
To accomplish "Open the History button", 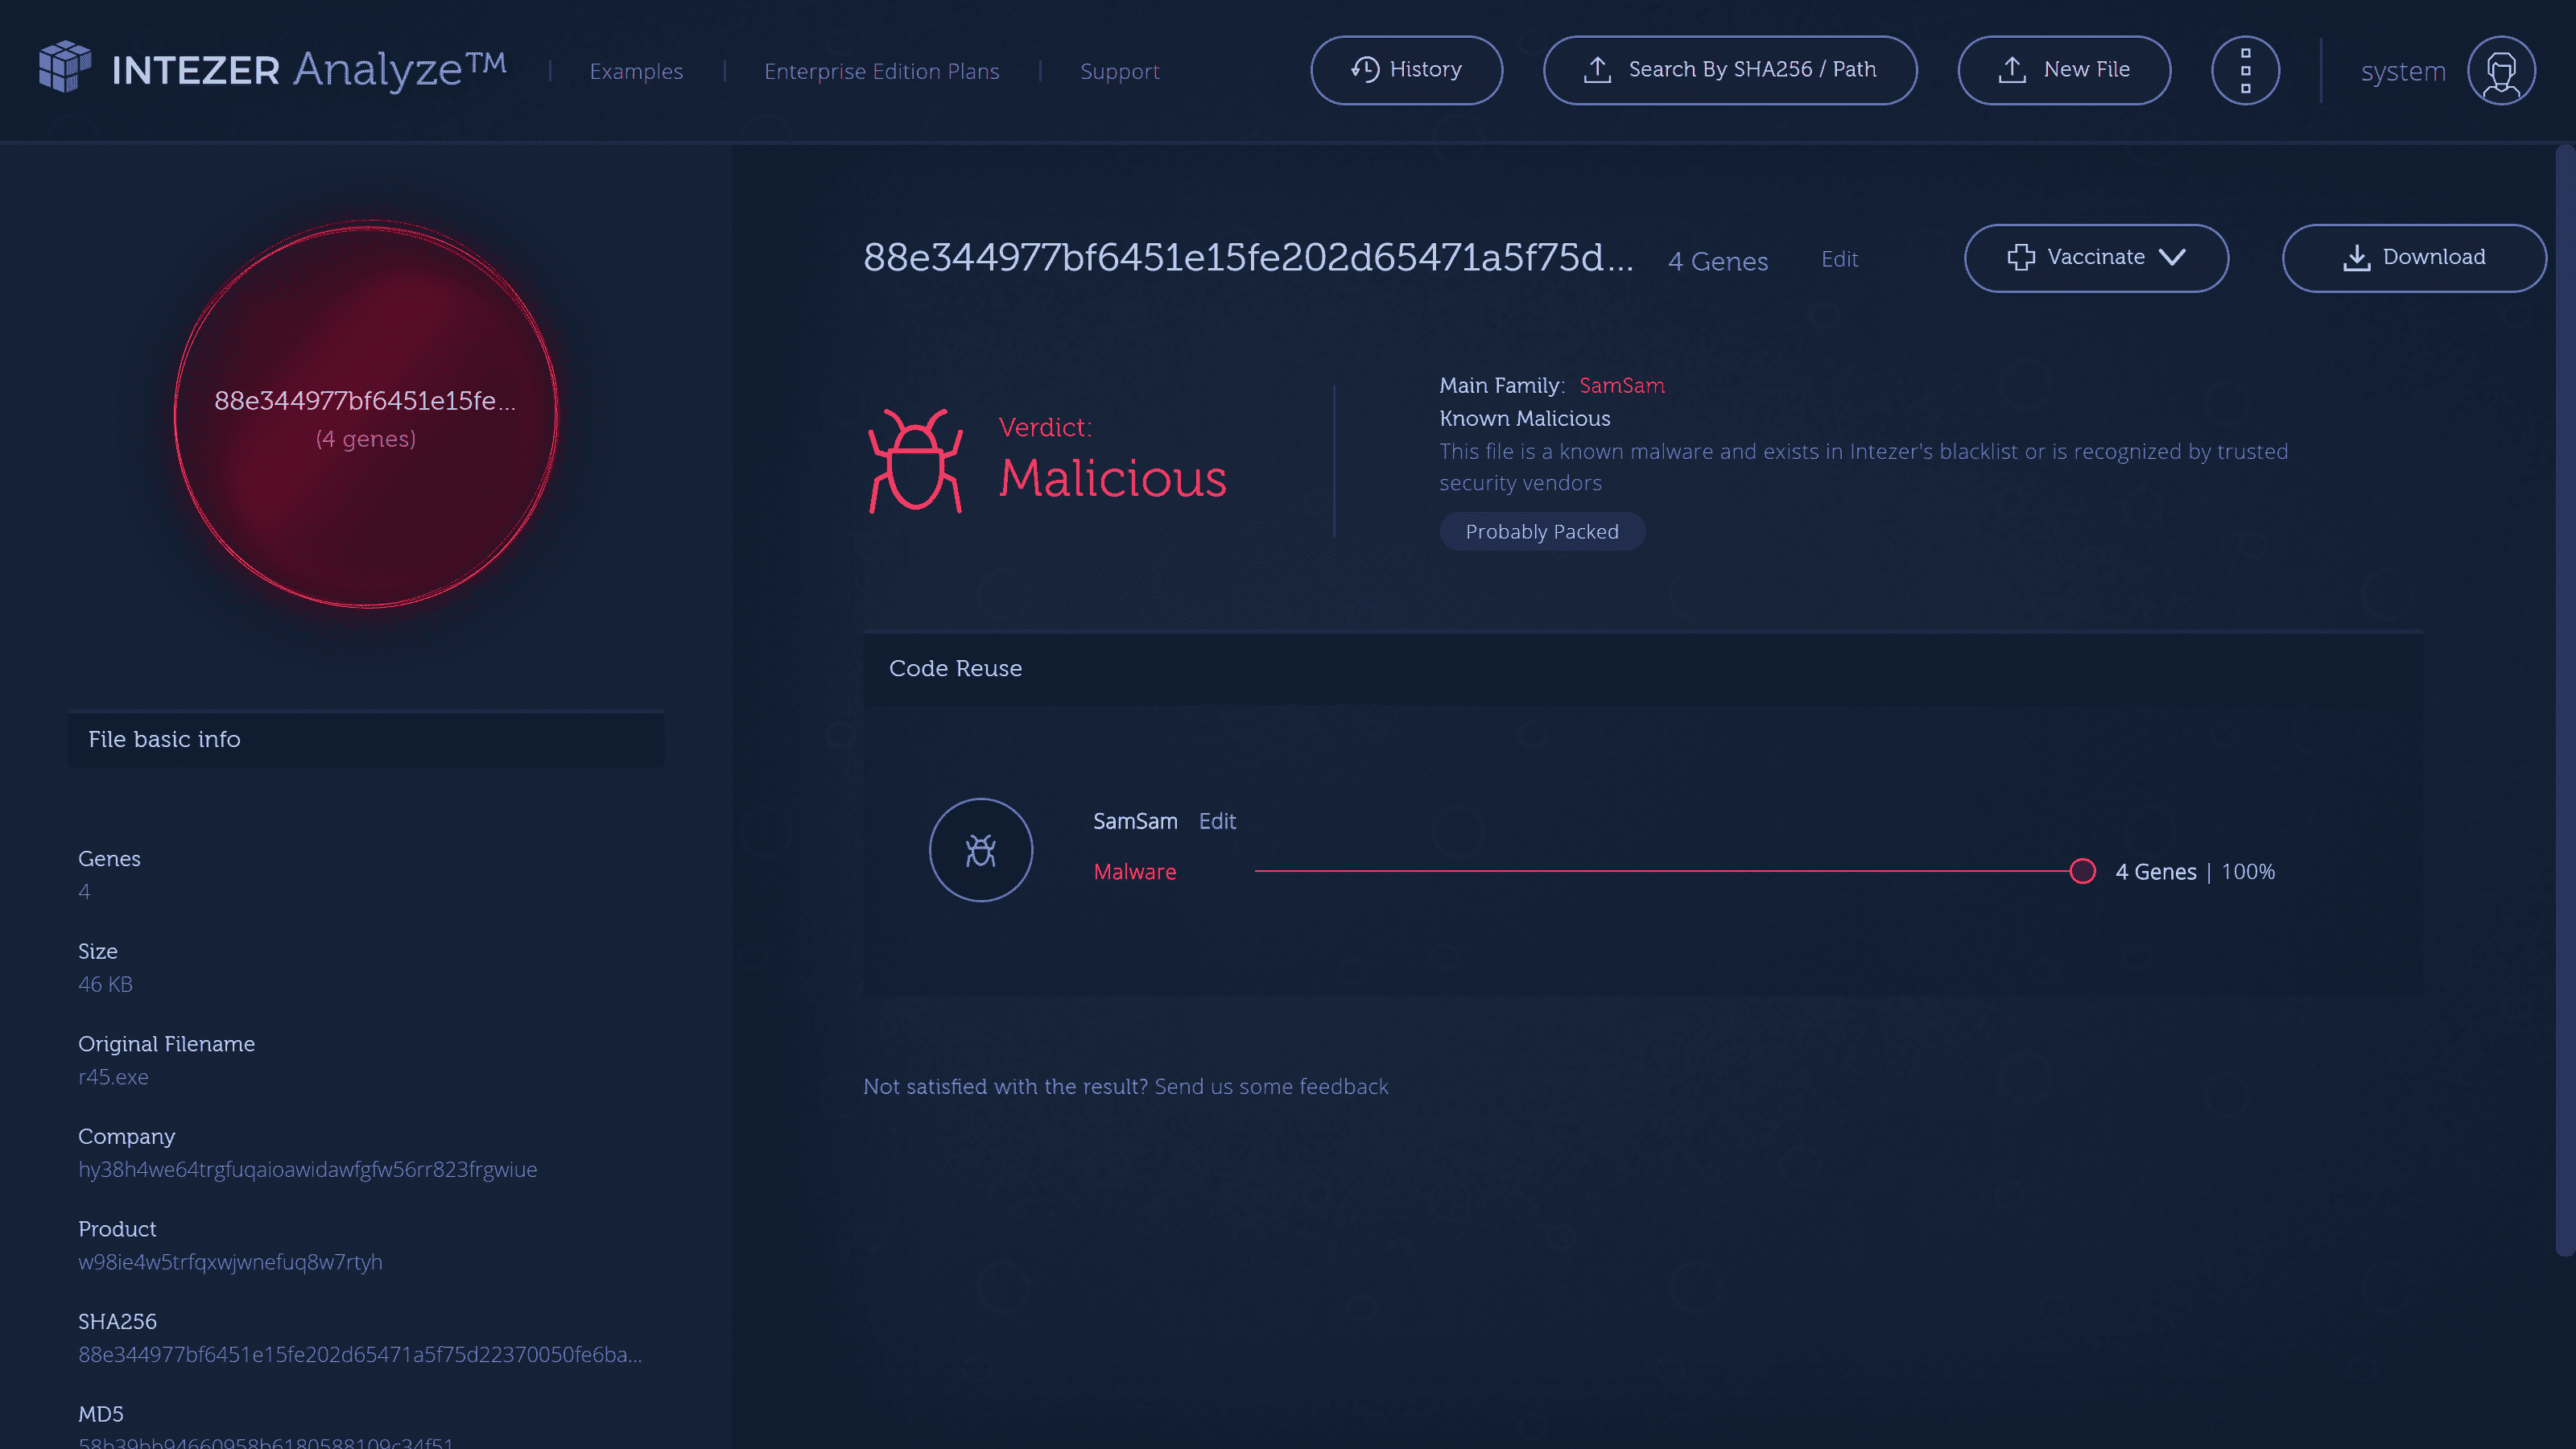I will 1406,70.
